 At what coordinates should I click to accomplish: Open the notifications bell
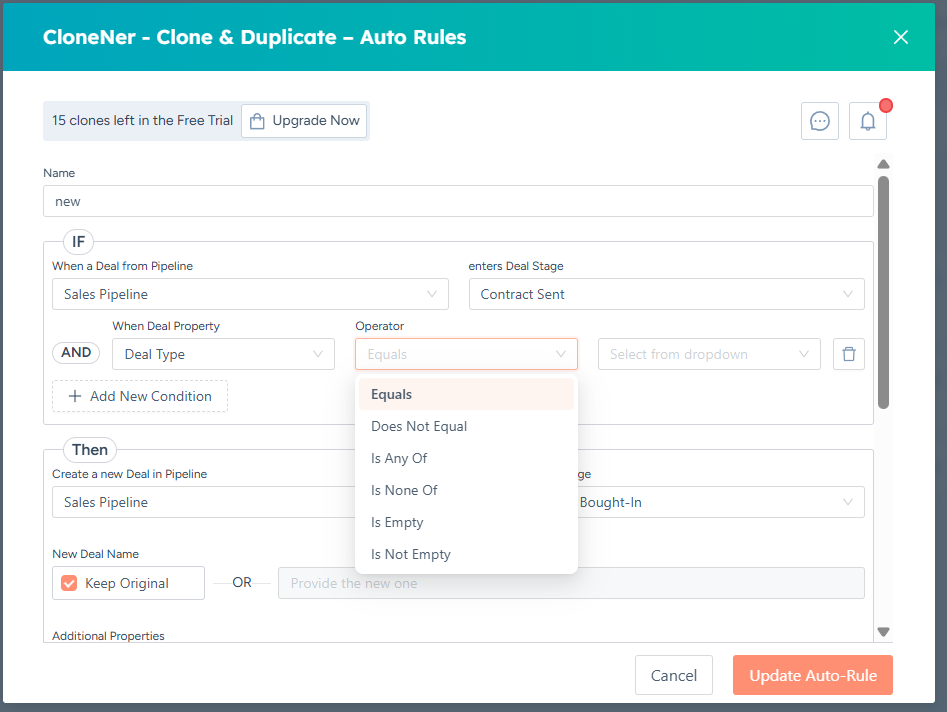tap(868, 121)
